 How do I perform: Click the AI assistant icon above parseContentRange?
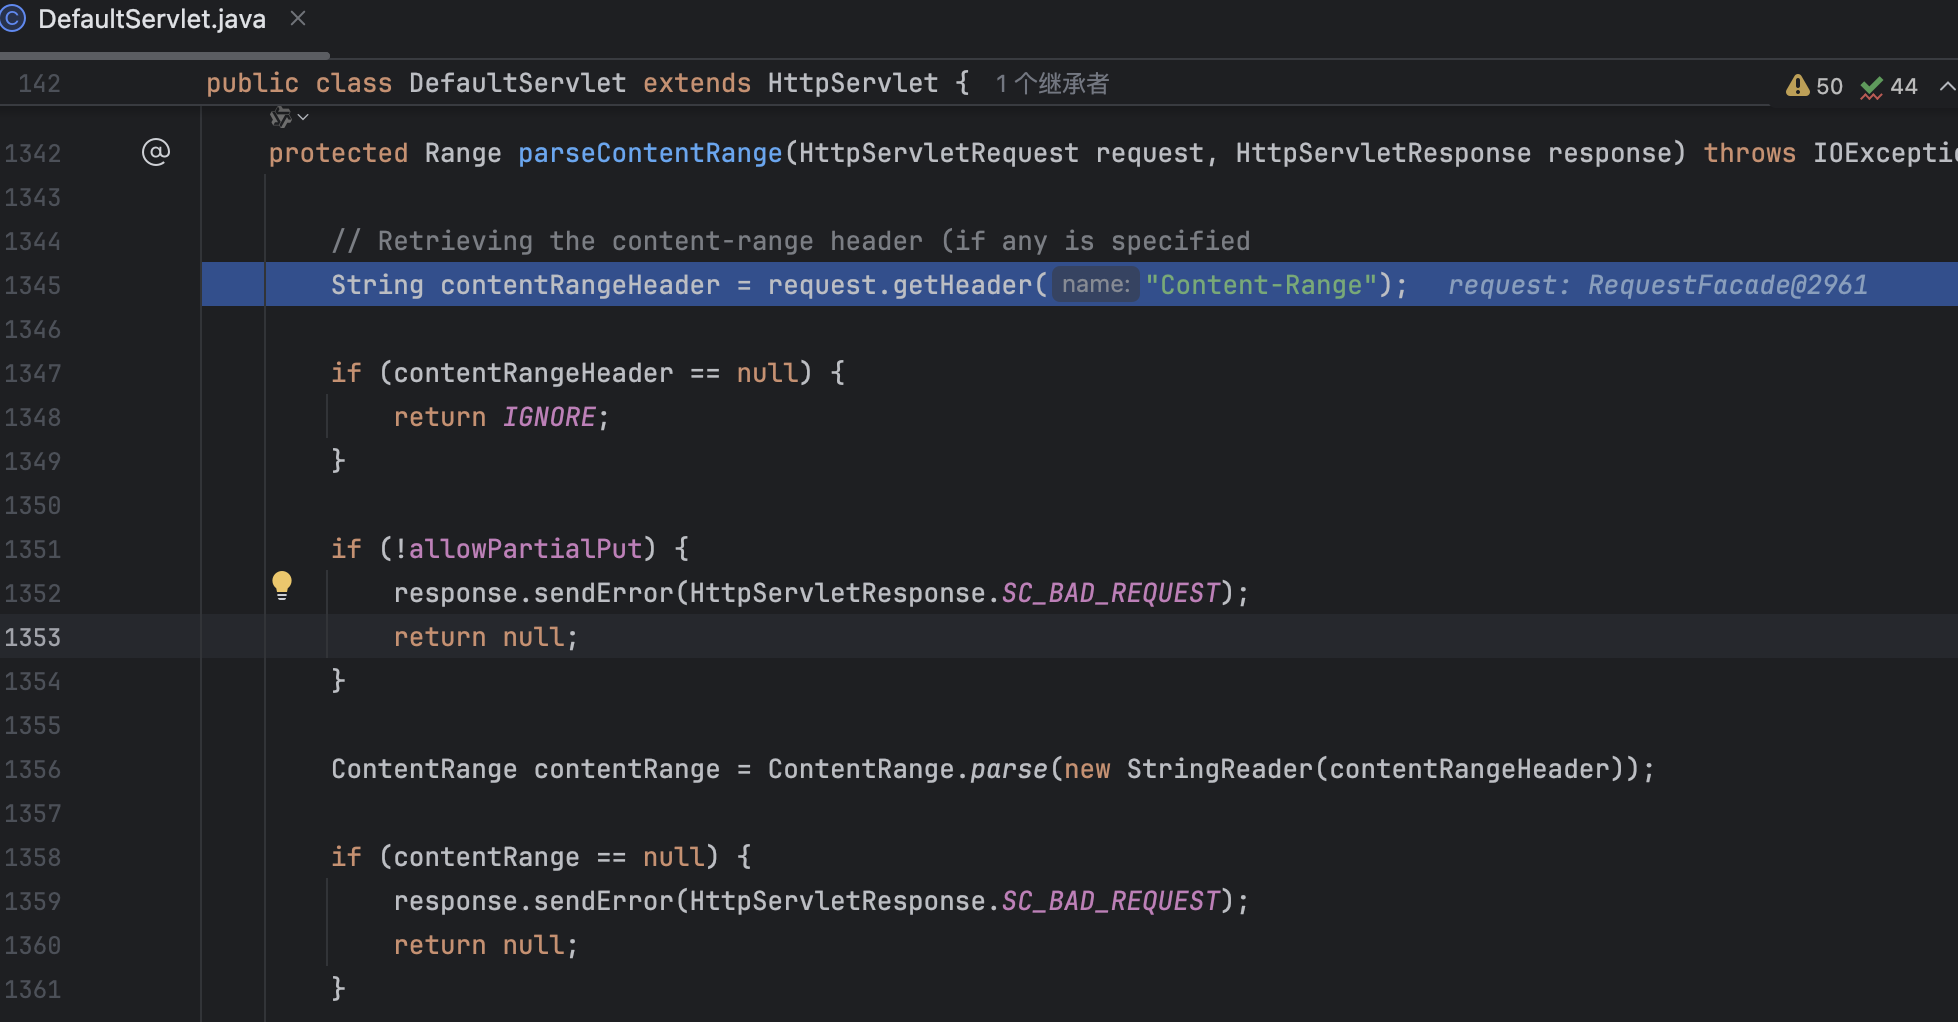point(280,118)
